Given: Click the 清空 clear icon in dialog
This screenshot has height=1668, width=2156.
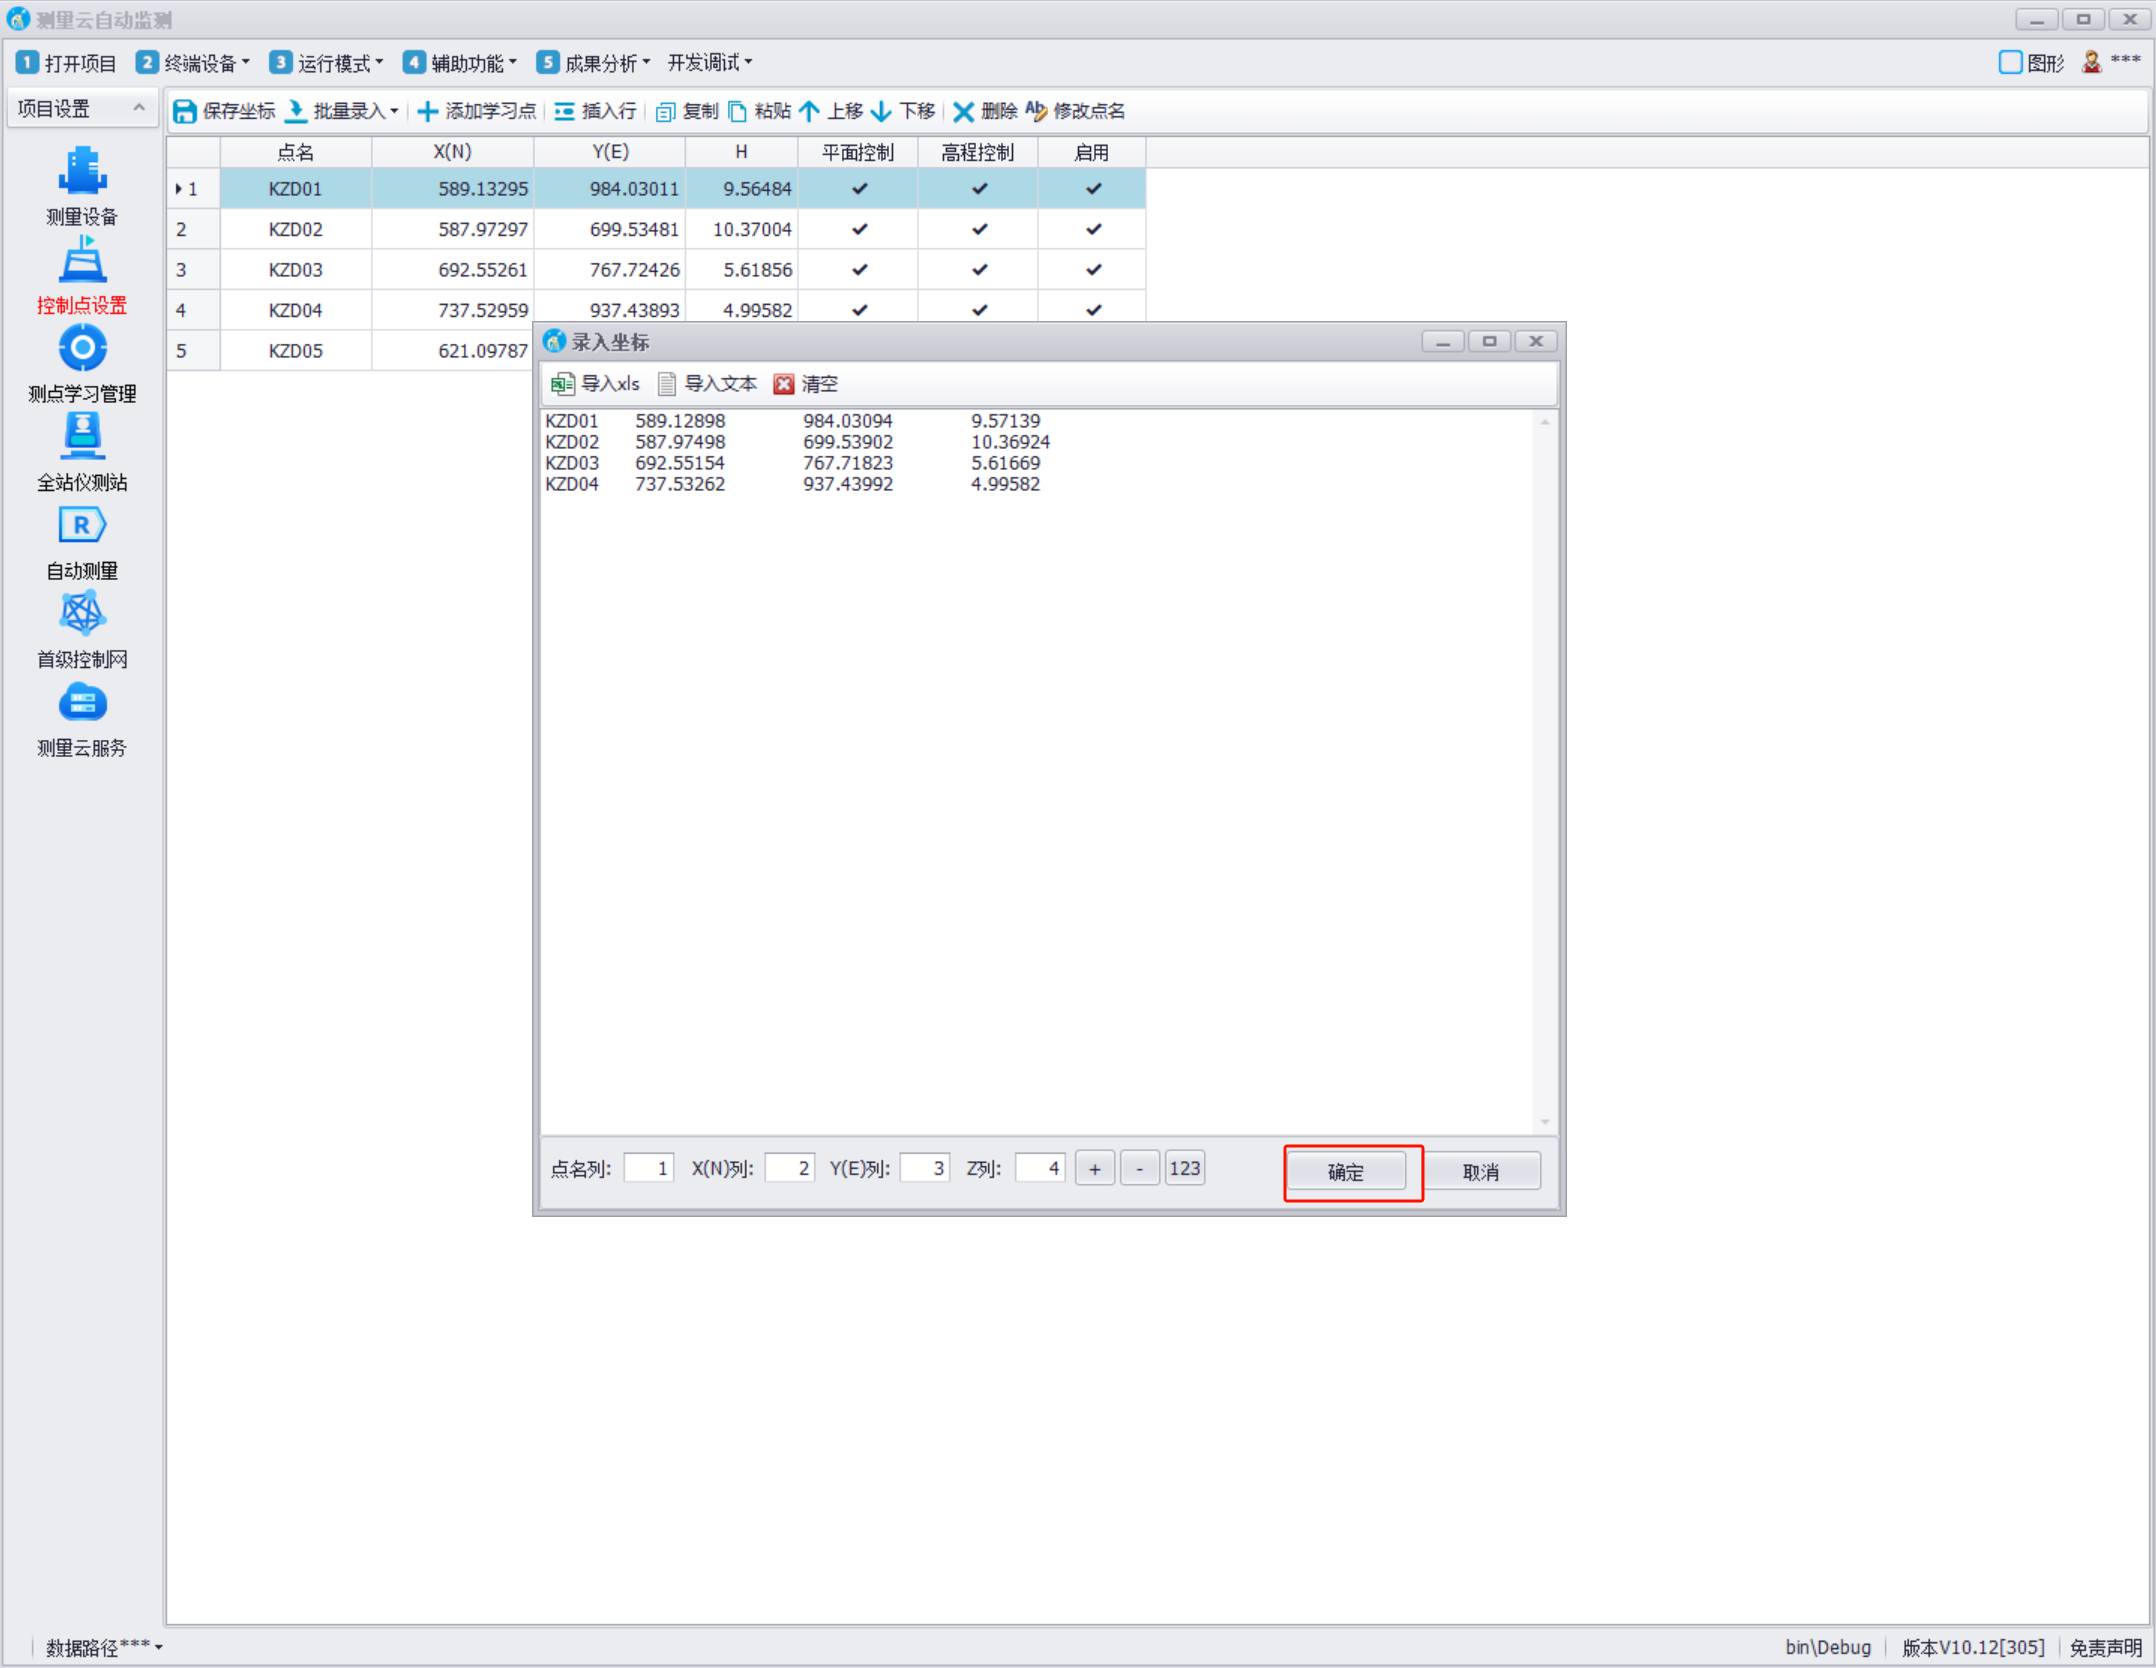Looking at the screenshot, I should coord(784,384).
